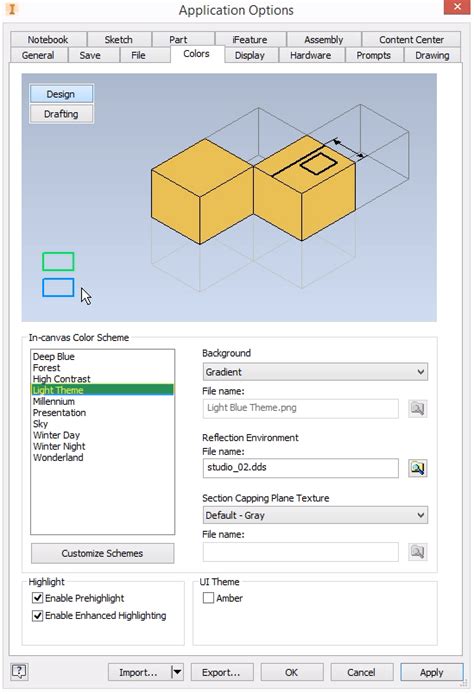Click the background file name browse icon
Image resolution: width=474 pixels, height=694 pixels.
417,408
